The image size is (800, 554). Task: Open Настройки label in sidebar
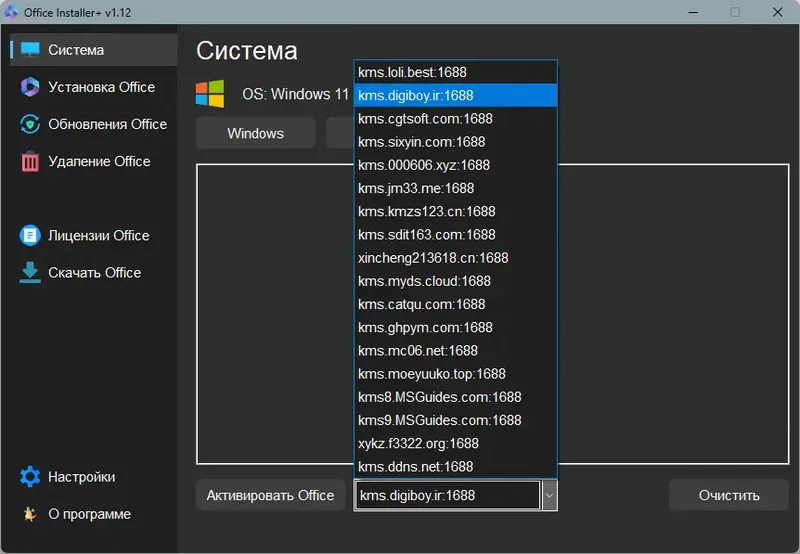tap(82, 477)
